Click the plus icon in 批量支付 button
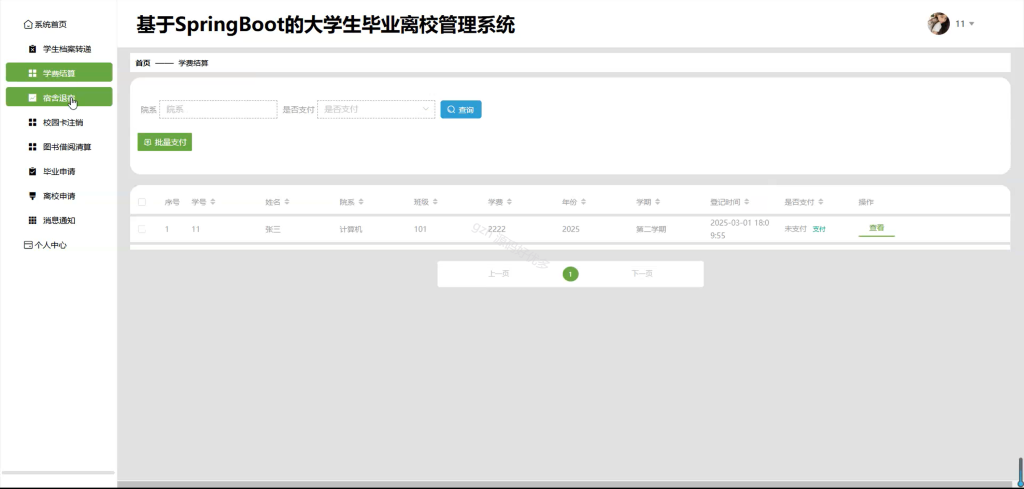This screenshot has width=1024, height=489. point(148,142)
